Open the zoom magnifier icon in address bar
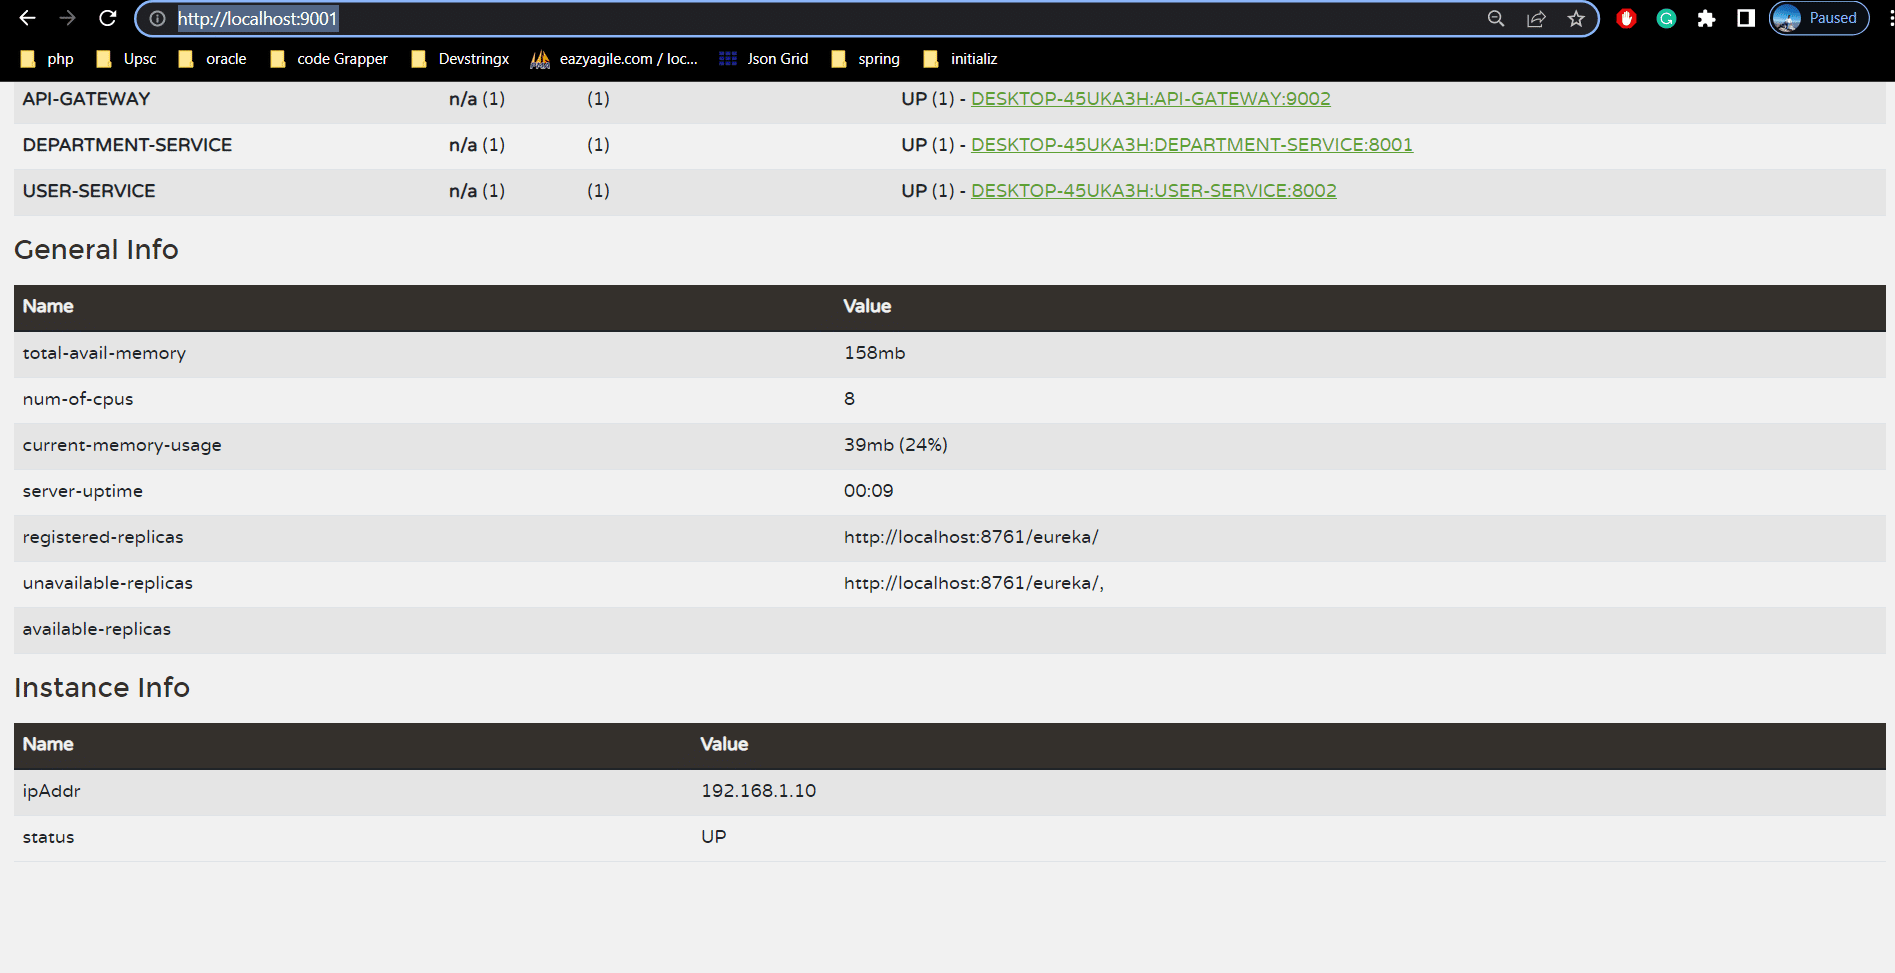 tap(1496, 18)
